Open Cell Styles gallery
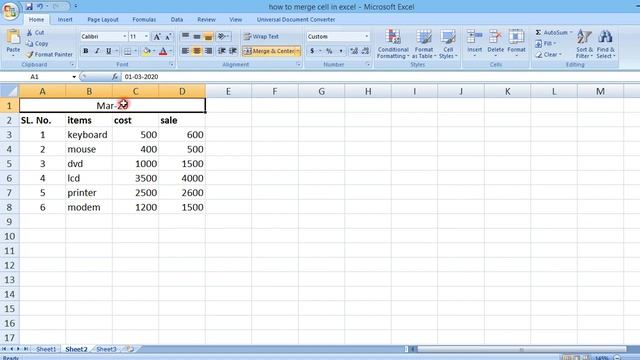The height and width of the screenshot is (360, 640). point(448,44)
